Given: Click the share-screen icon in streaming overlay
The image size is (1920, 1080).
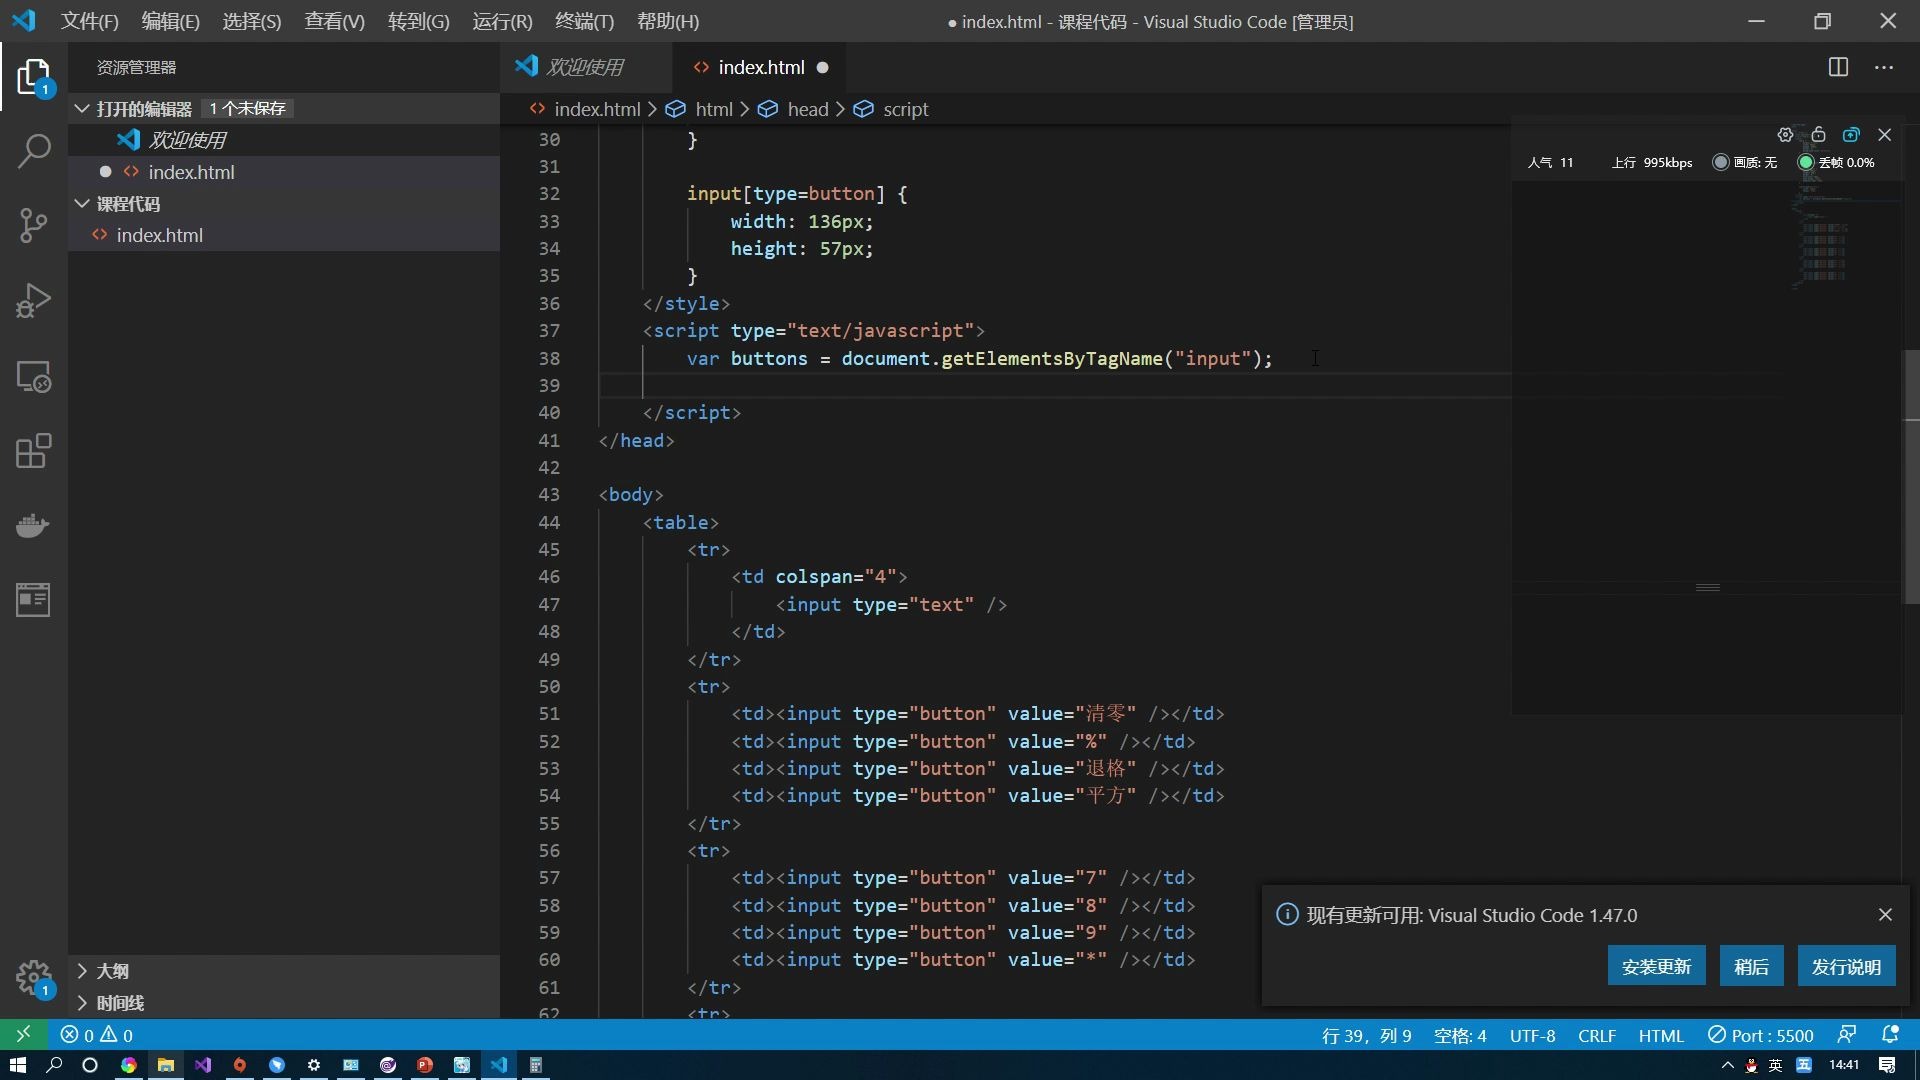Looking at the screenshot, I should tap(1851, 135).
